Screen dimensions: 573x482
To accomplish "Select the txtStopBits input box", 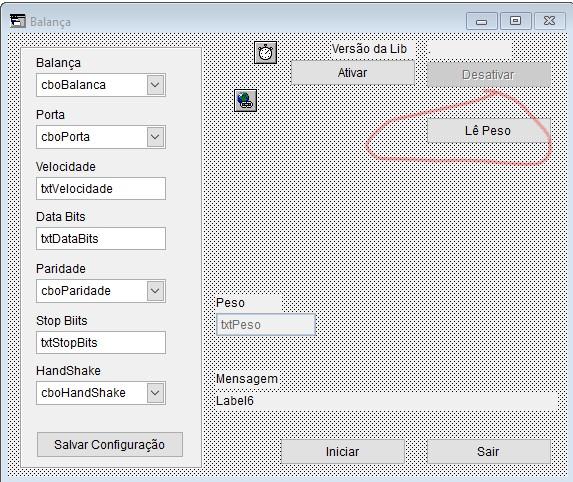I will [101, 342].
